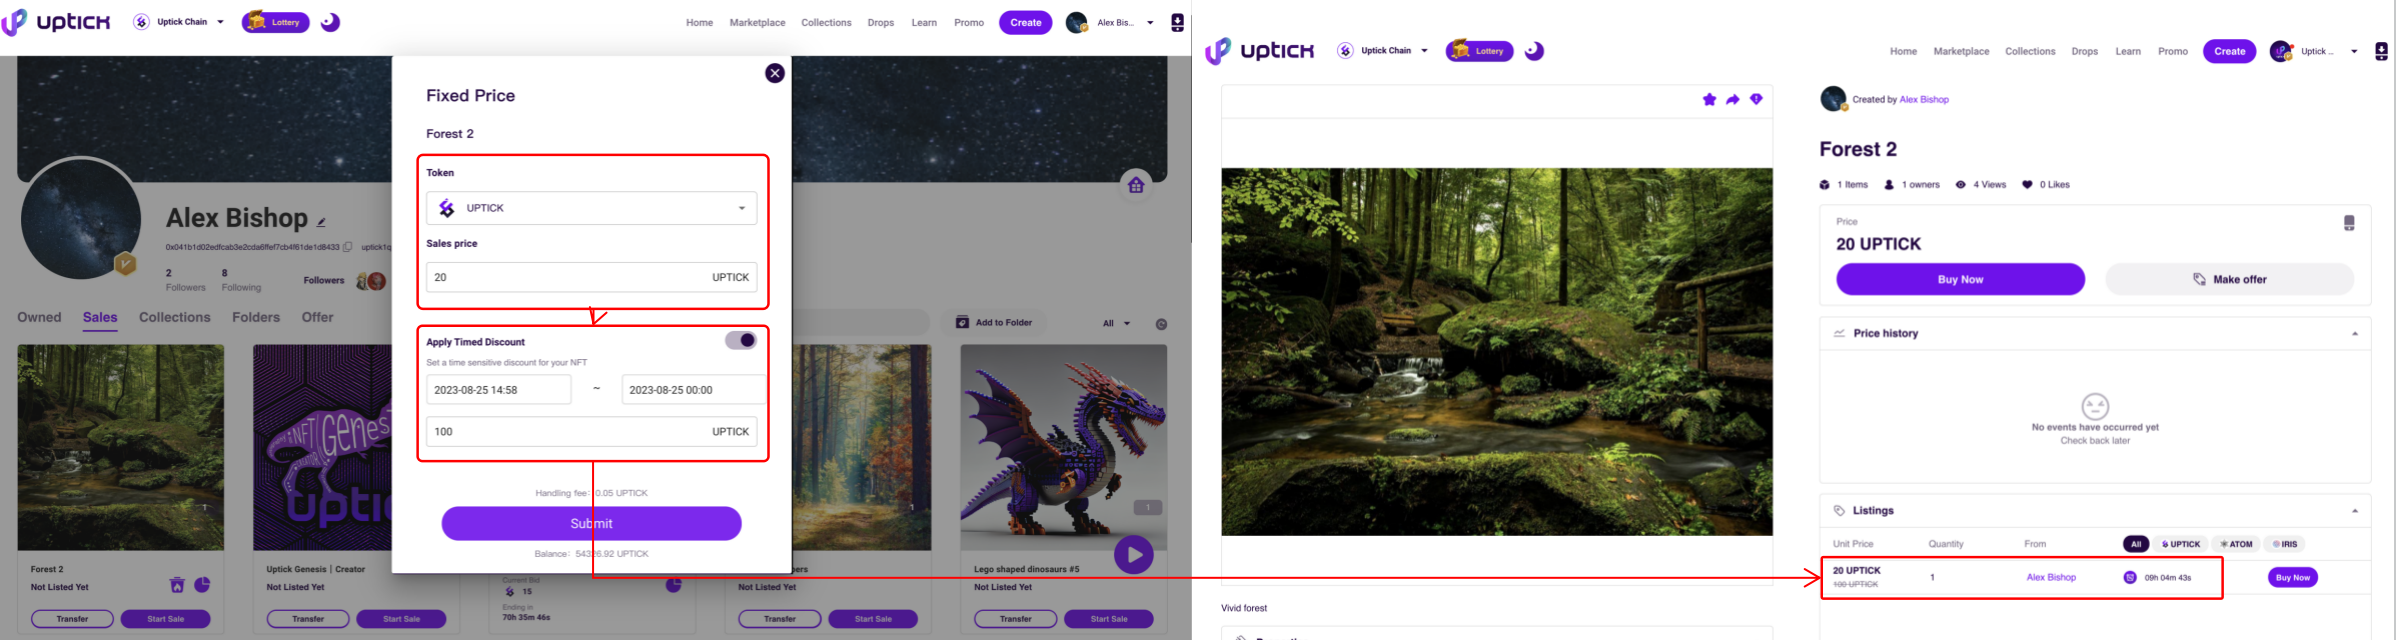Collapse the Listings section

coord(2355,511)
